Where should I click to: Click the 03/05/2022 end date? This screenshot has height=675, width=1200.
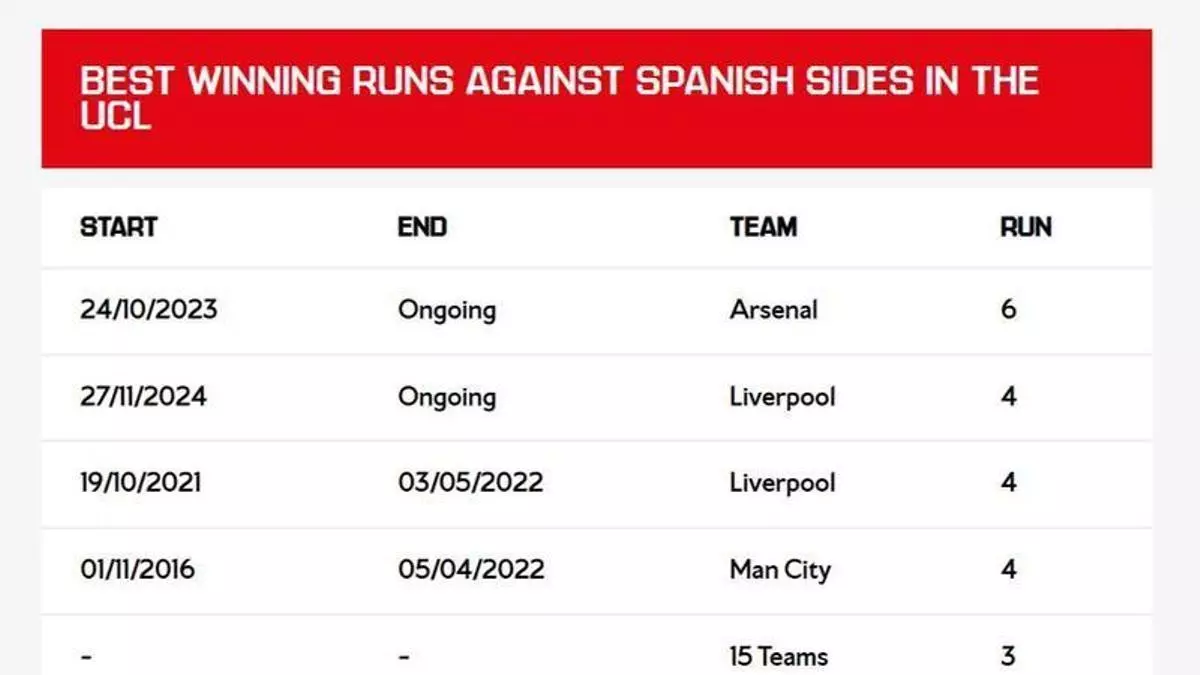[470, 483]
